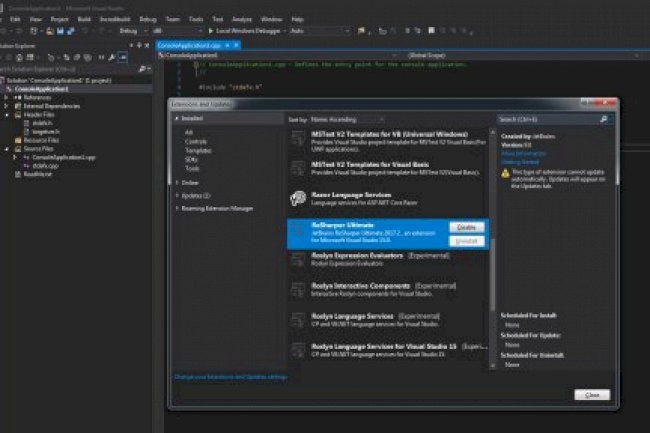650x433 pixels.
Task: Open the Debug menu
Action: click(x=148, y=18)
